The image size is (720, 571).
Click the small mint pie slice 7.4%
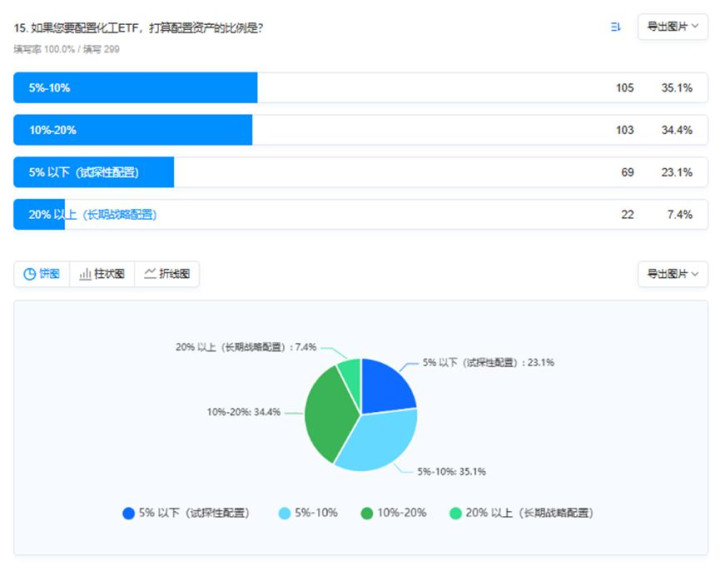(351, 379)
